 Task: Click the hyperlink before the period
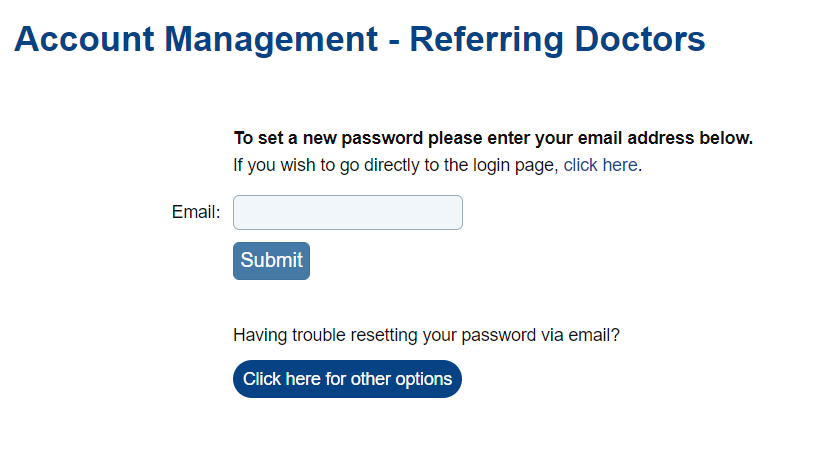pyautogui.click(x=600, y=165)
